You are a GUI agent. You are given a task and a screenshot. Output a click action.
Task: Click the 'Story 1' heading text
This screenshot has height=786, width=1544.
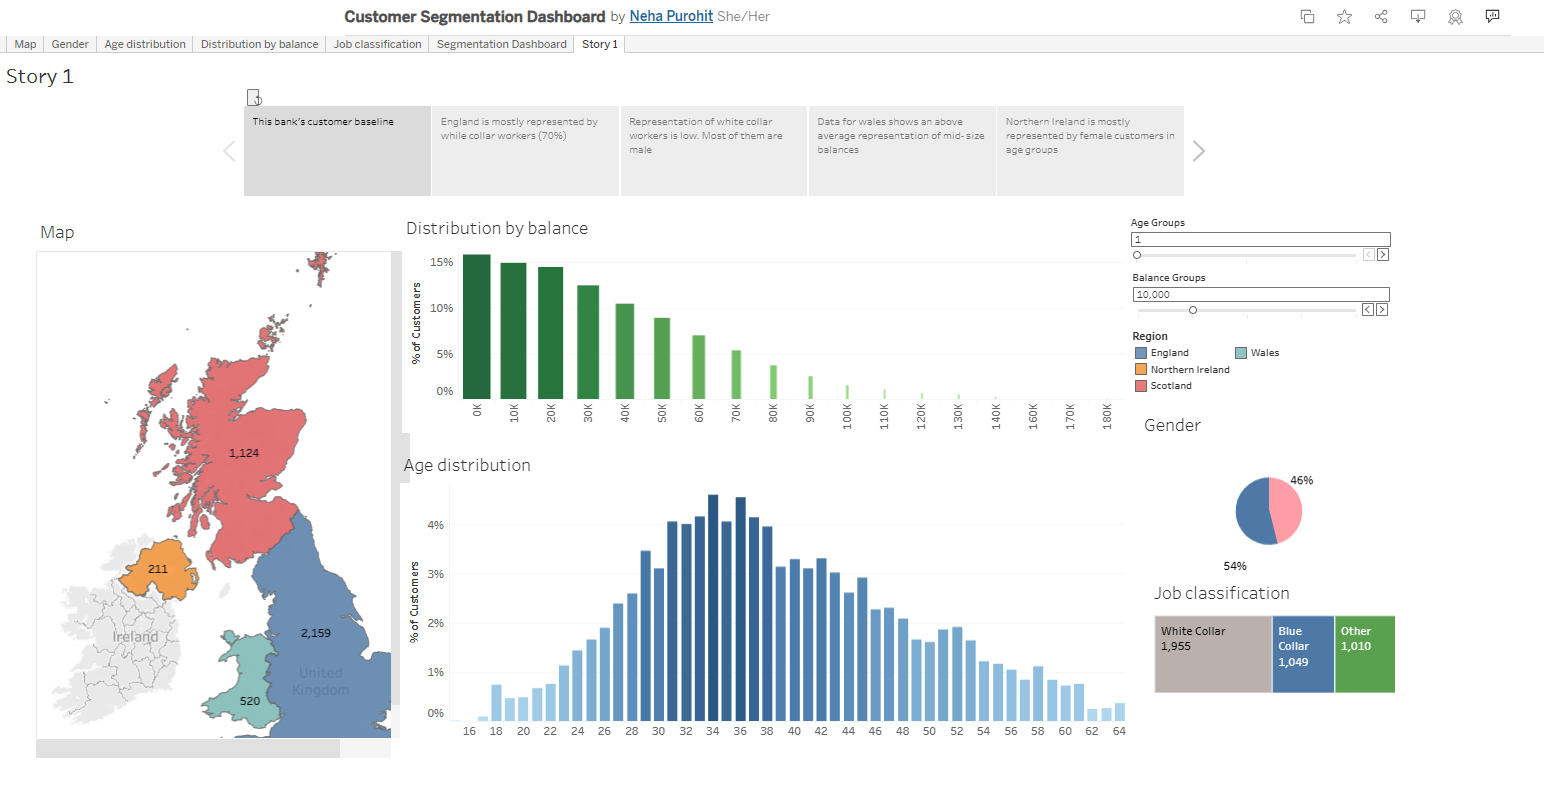(x=40, y=77)
